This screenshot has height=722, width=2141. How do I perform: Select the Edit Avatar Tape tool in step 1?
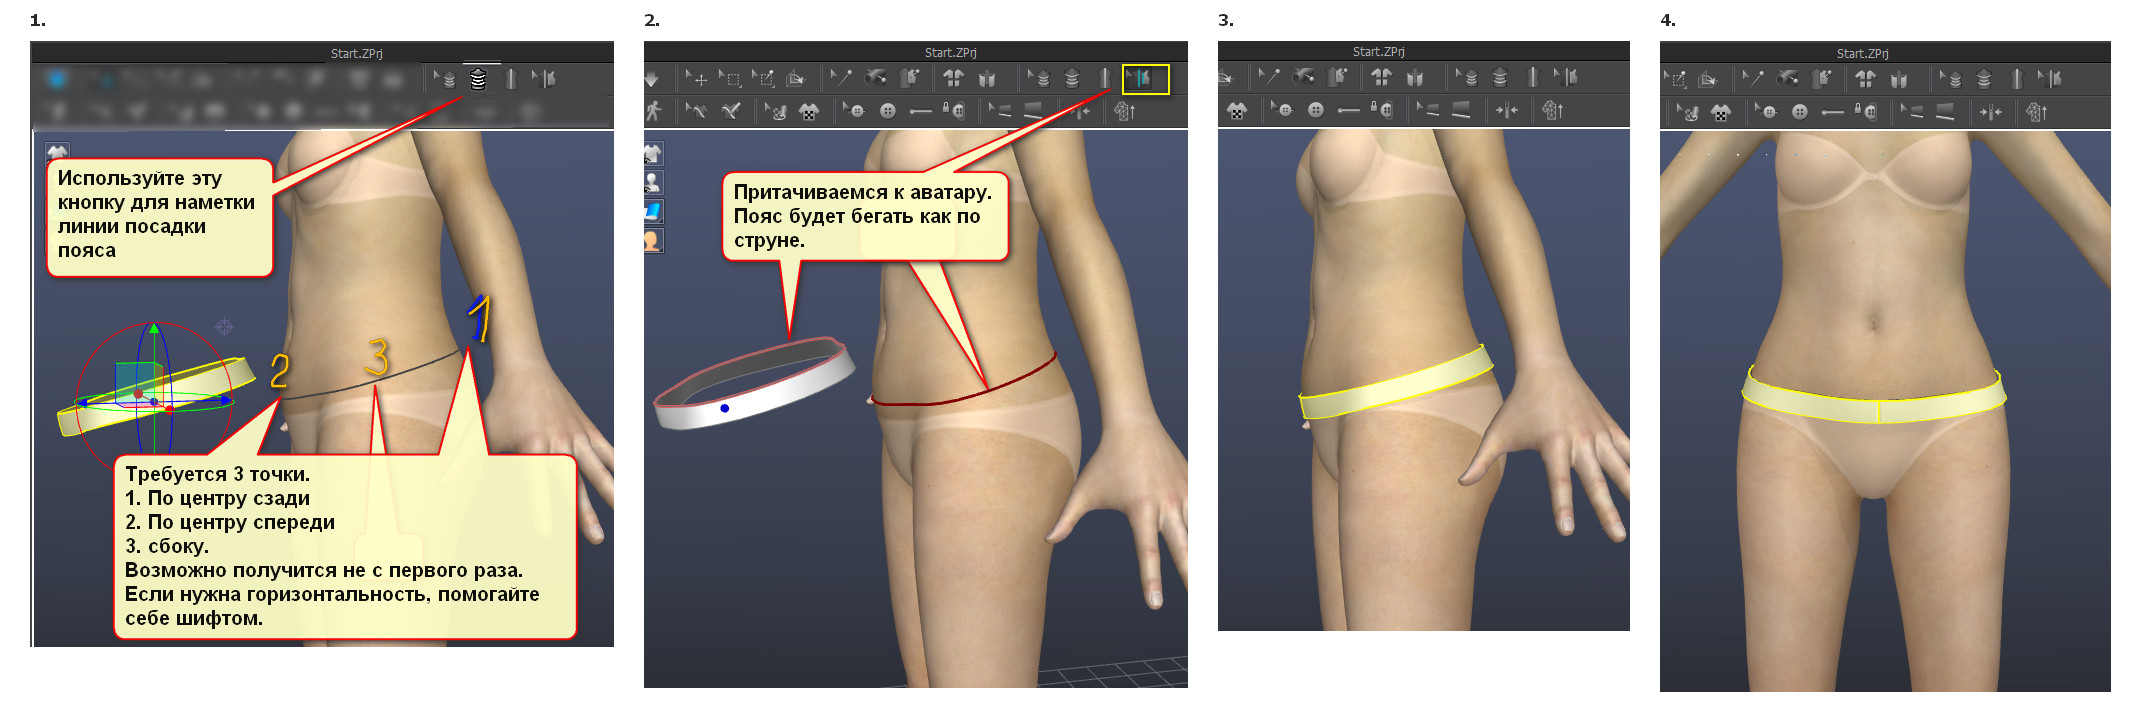click(443, 78)
